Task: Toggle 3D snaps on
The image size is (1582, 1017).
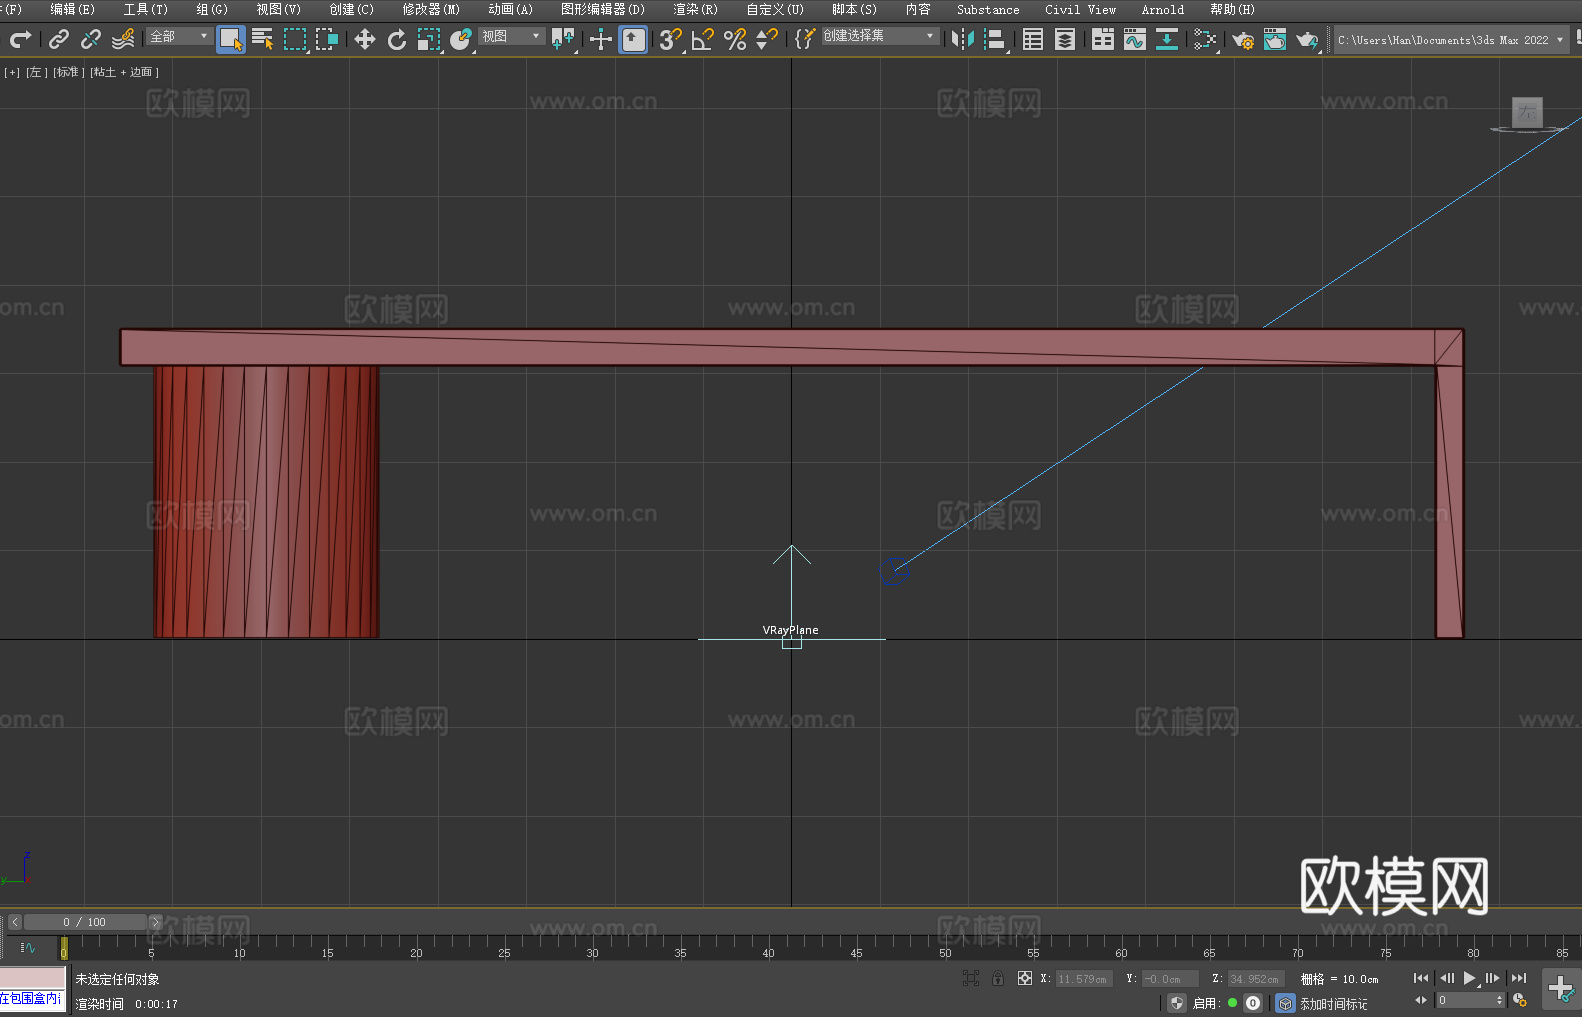Action: pos(671,39)
